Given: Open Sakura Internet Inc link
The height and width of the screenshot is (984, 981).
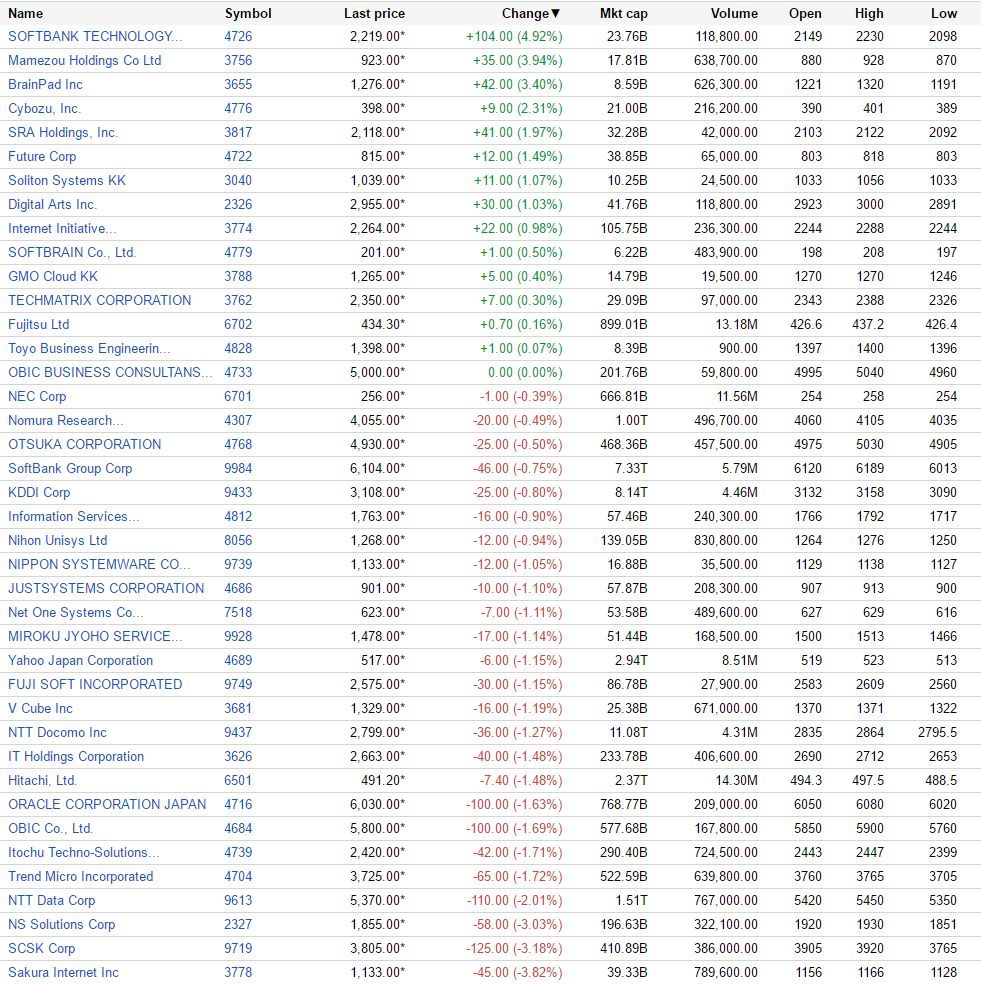Looking at the screenshot, I should coord(63,973).
